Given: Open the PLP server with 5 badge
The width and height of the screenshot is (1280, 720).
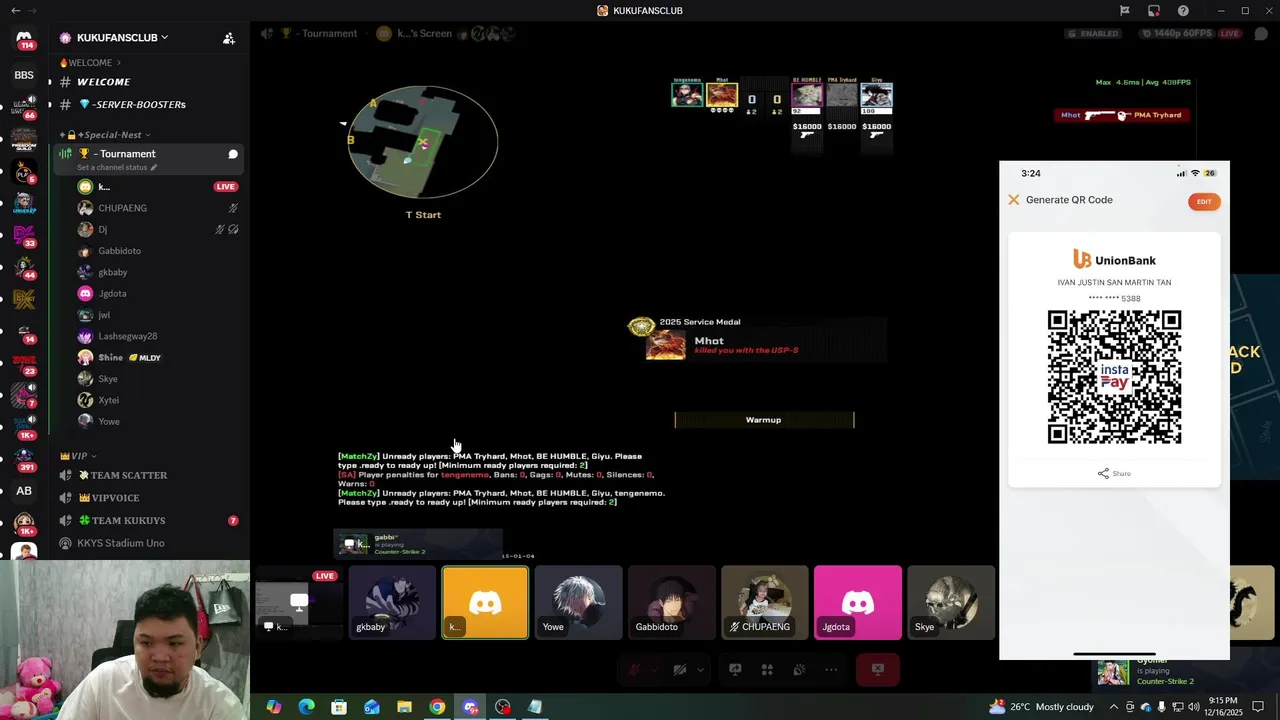Looking at the screenshot, I should (24, 171).
